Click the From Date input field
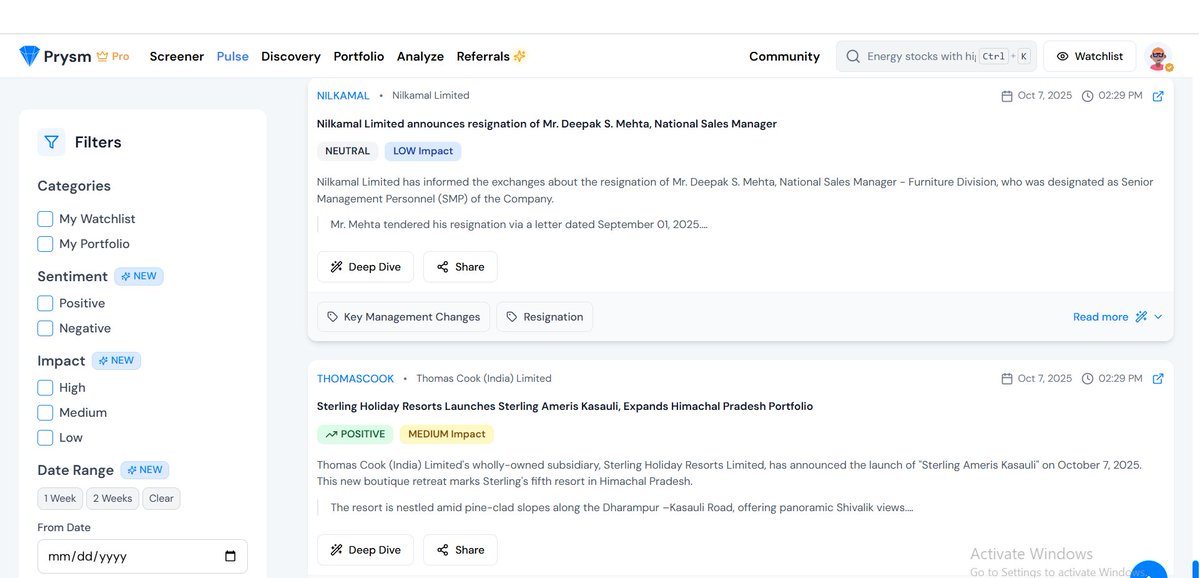Image resolution: width=1200 pixels, height=578 pixels. [x=142, y=556]
